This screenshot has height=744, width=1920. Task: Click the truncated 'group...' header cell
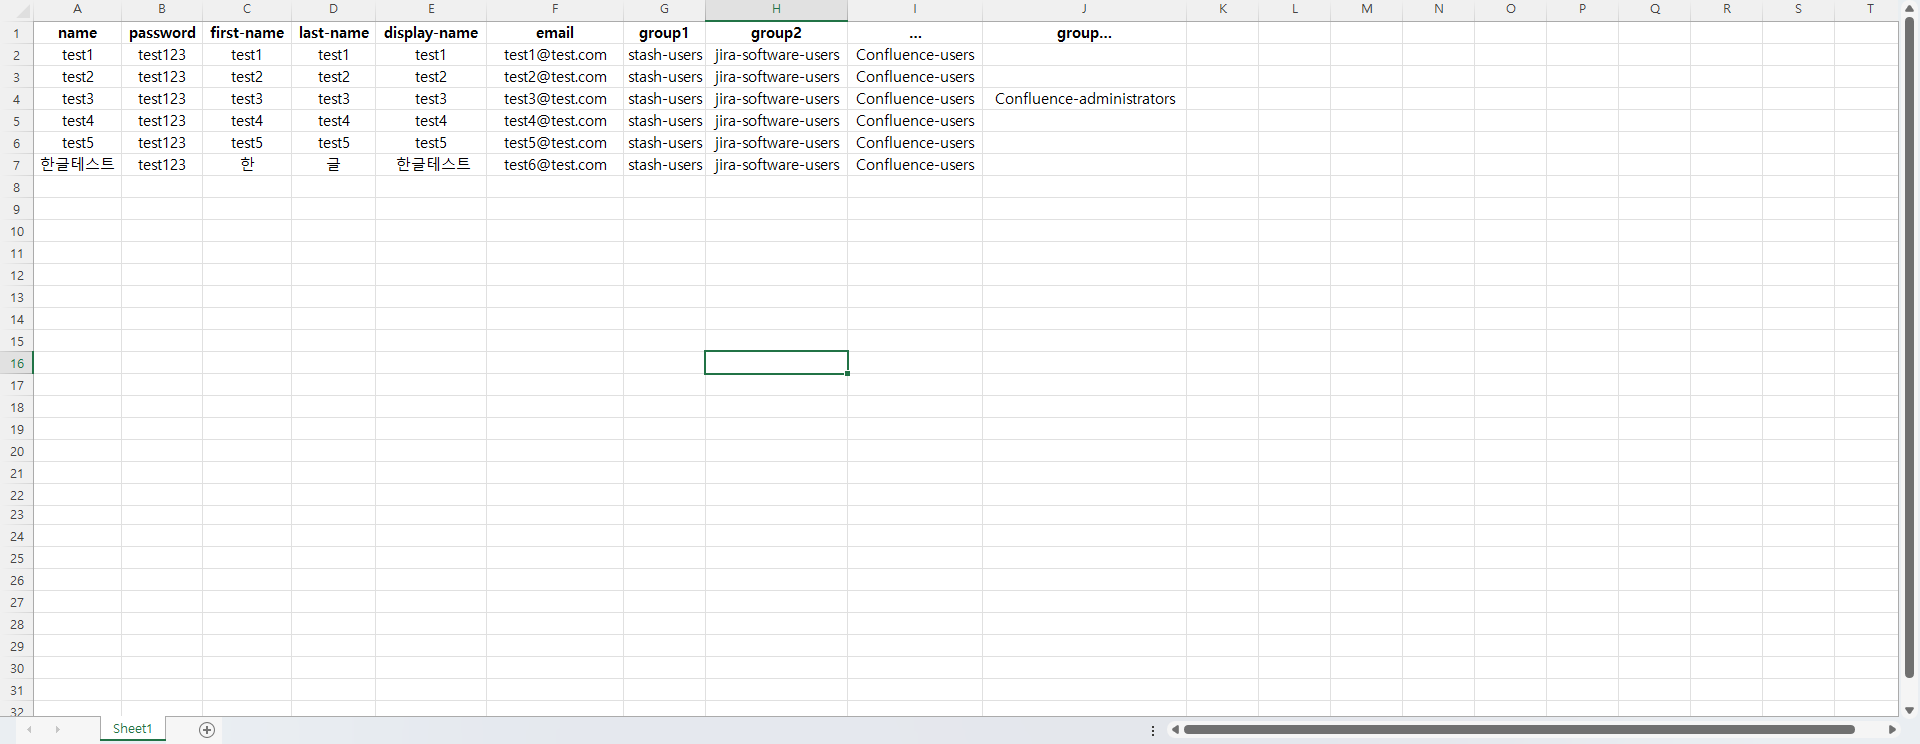1084,33
